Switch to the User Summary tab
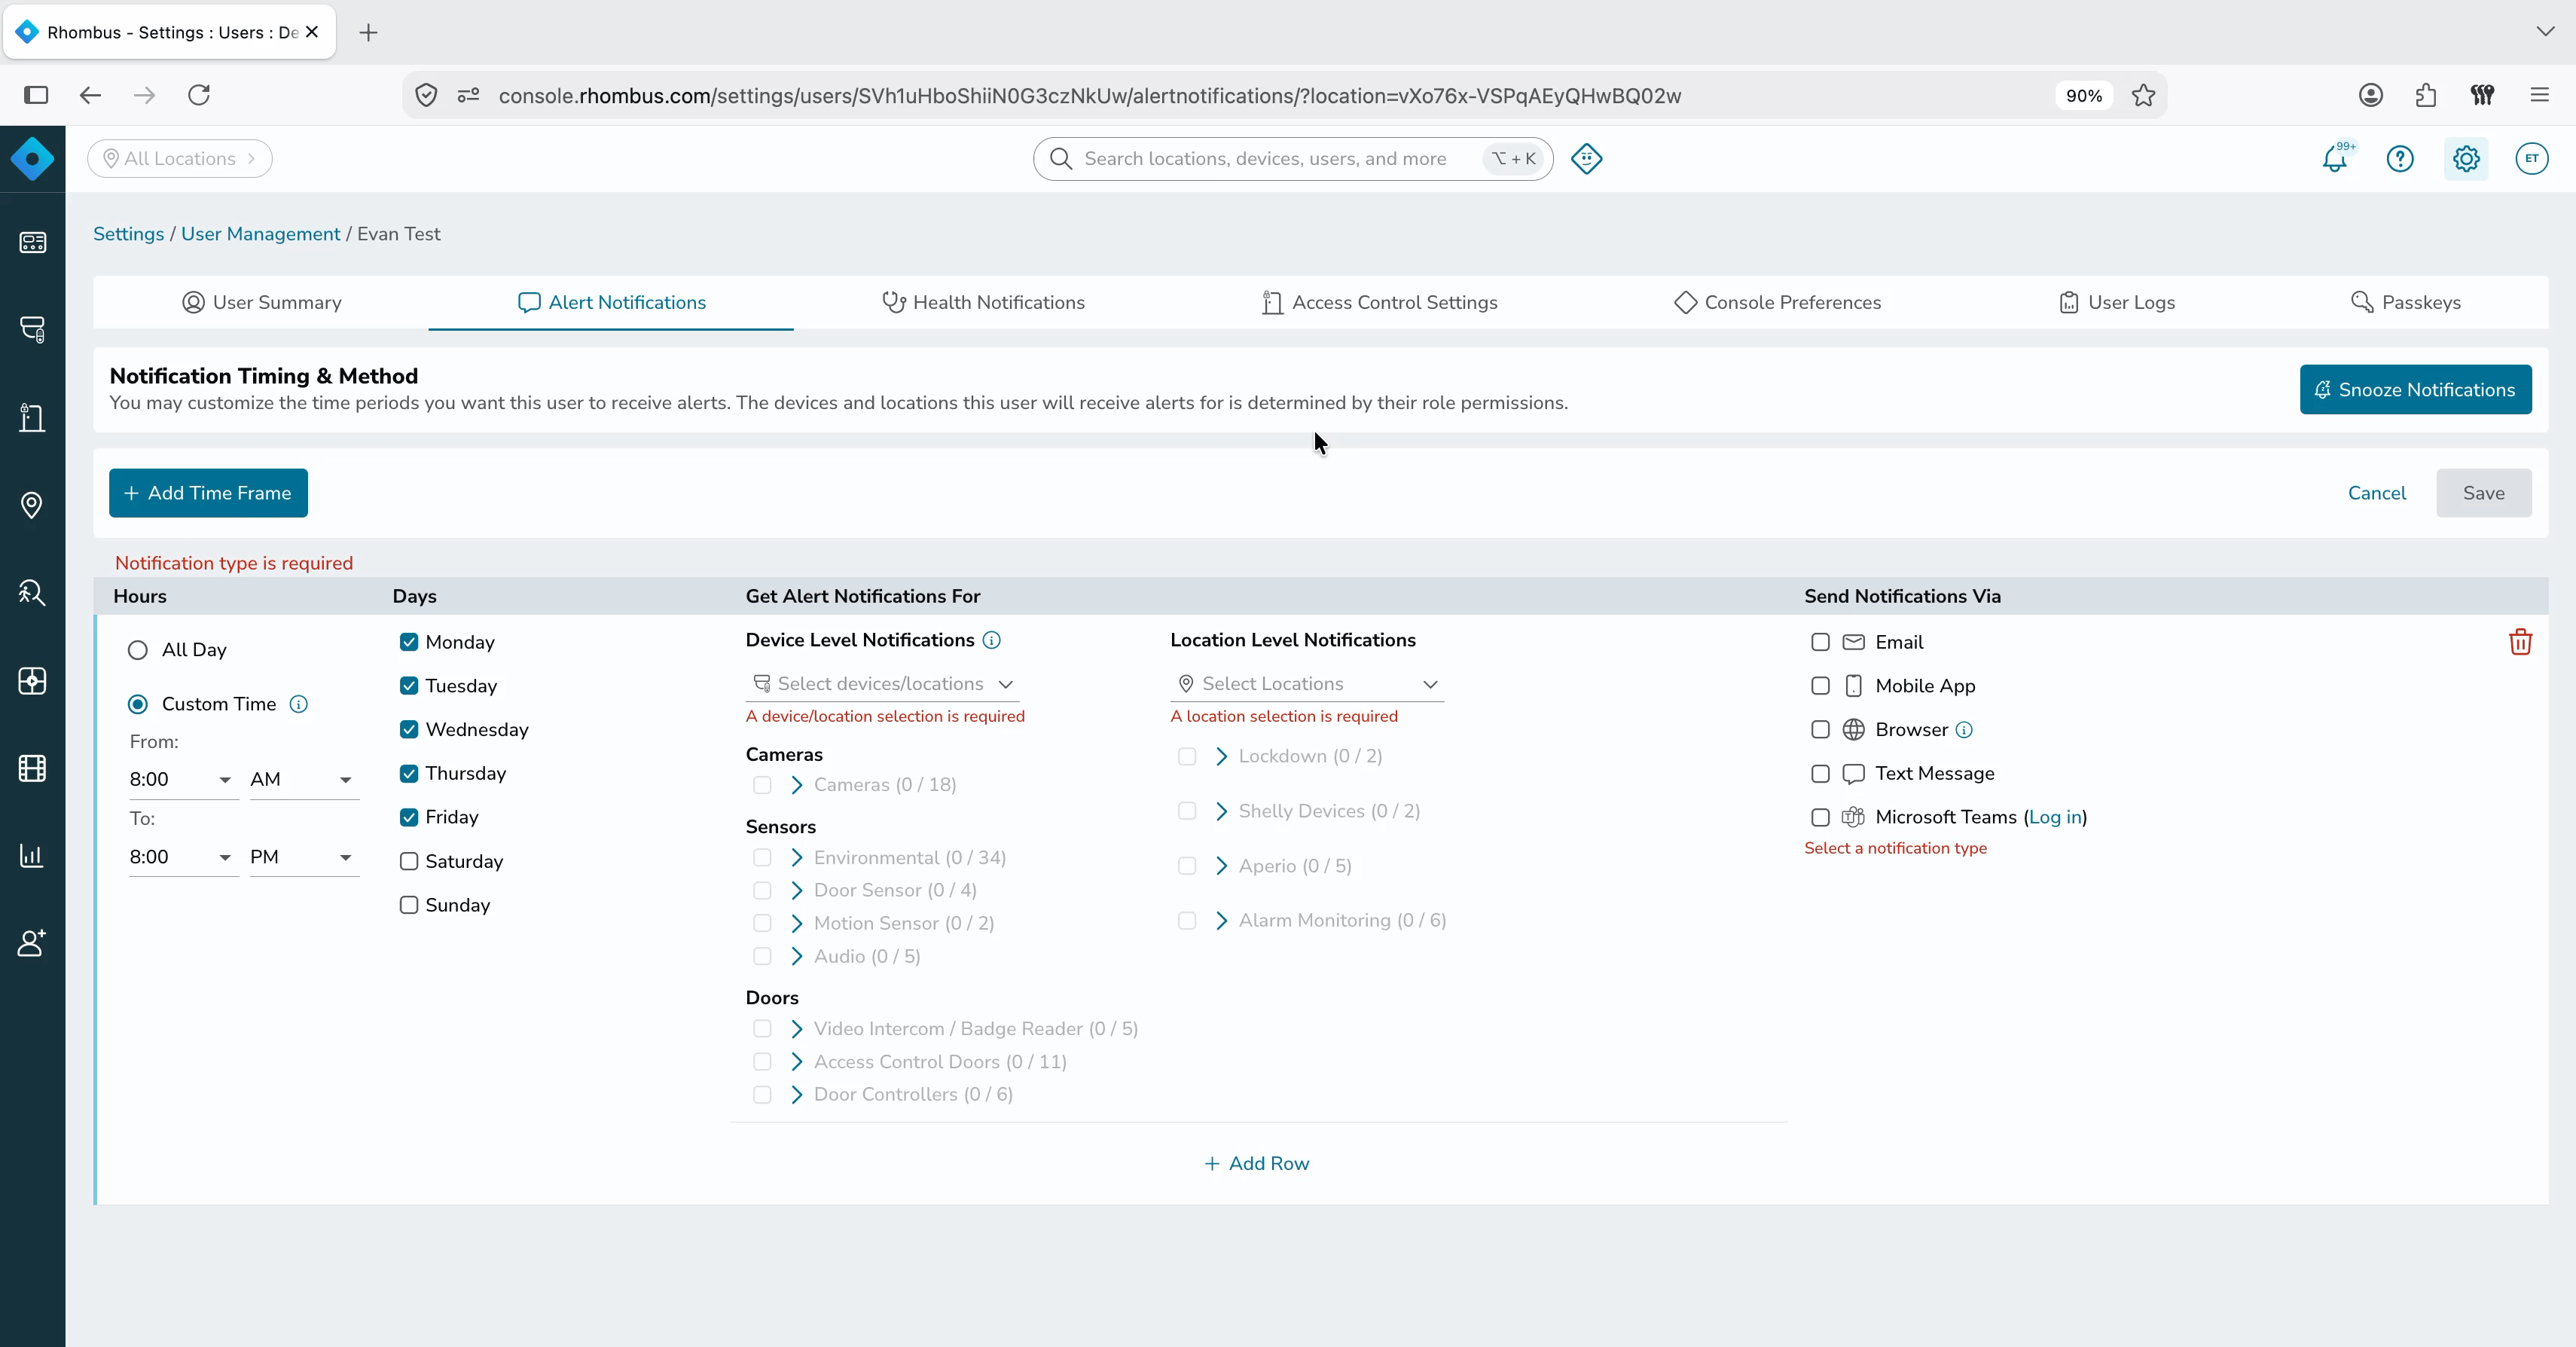Viewport: 2576px width, 1347px height. (261, 303)
